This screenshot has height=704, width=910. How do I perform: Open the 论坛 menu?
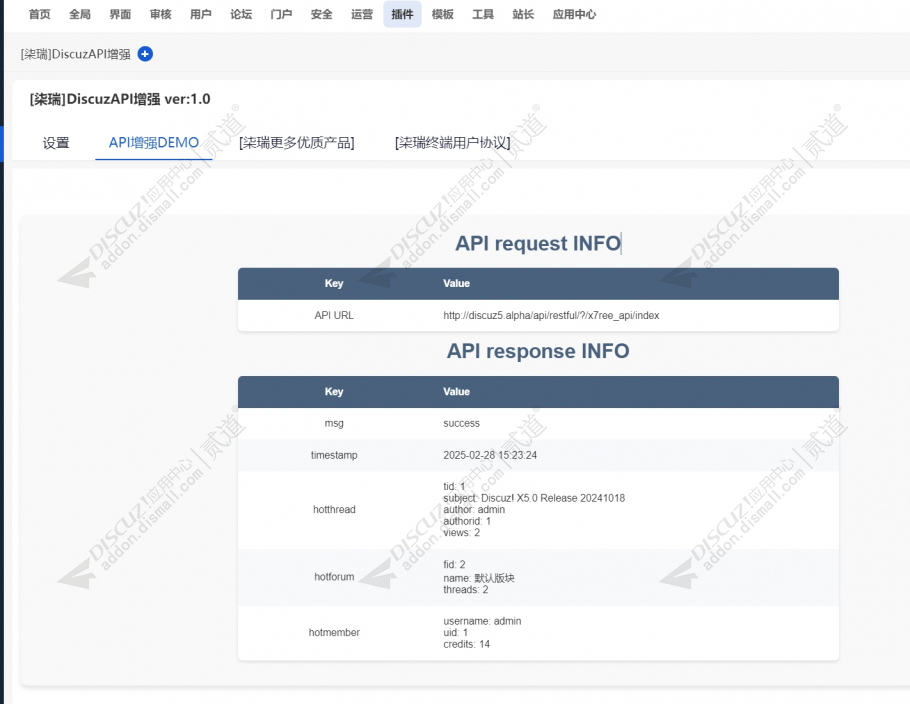click(x=241, y=14)
